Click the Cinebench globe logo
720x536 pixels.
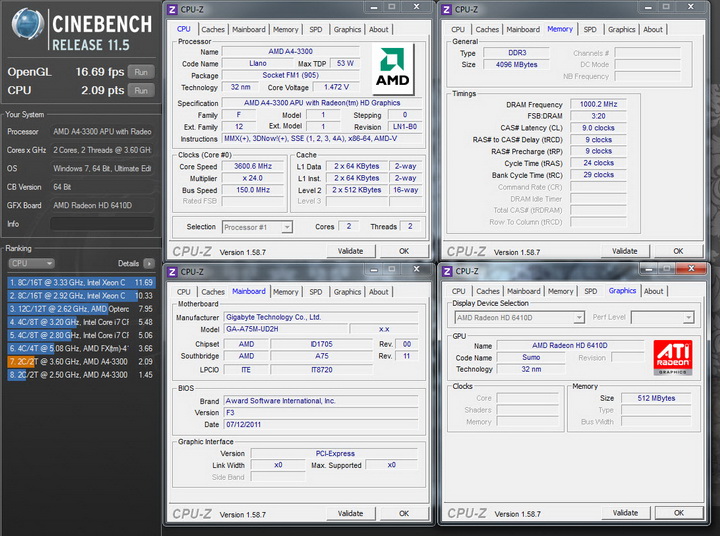coord(27,23)
